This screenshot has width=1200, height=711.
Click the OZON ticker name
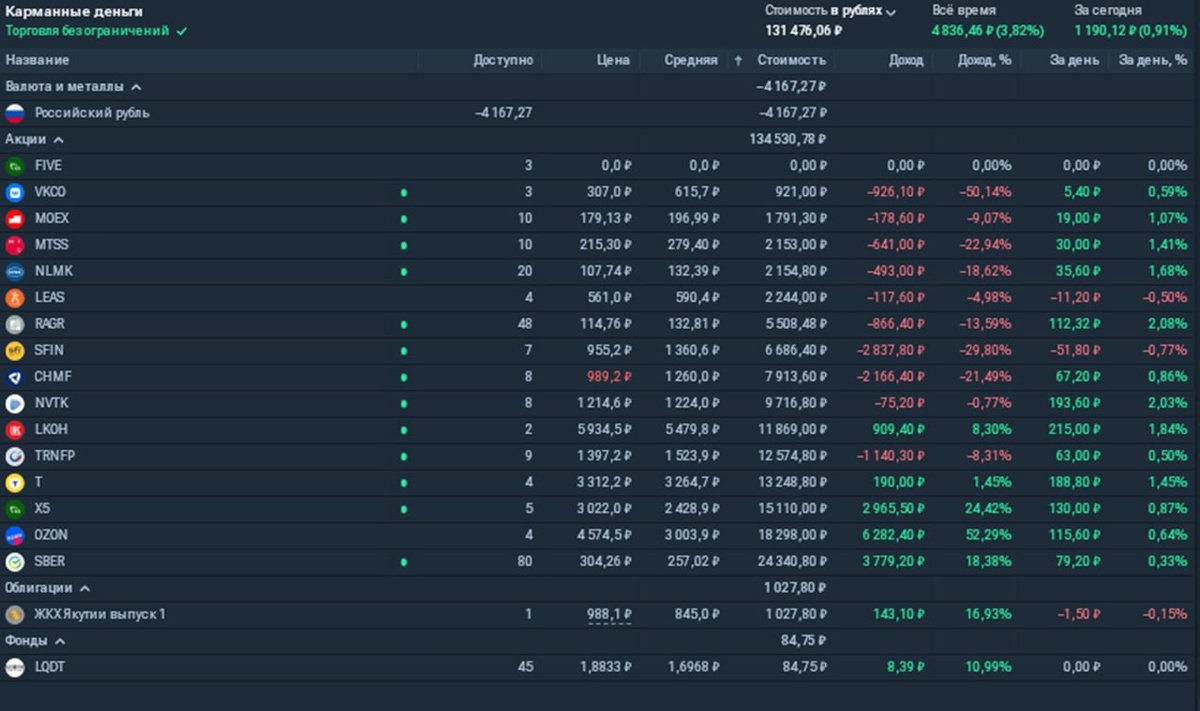pos(51,536)
